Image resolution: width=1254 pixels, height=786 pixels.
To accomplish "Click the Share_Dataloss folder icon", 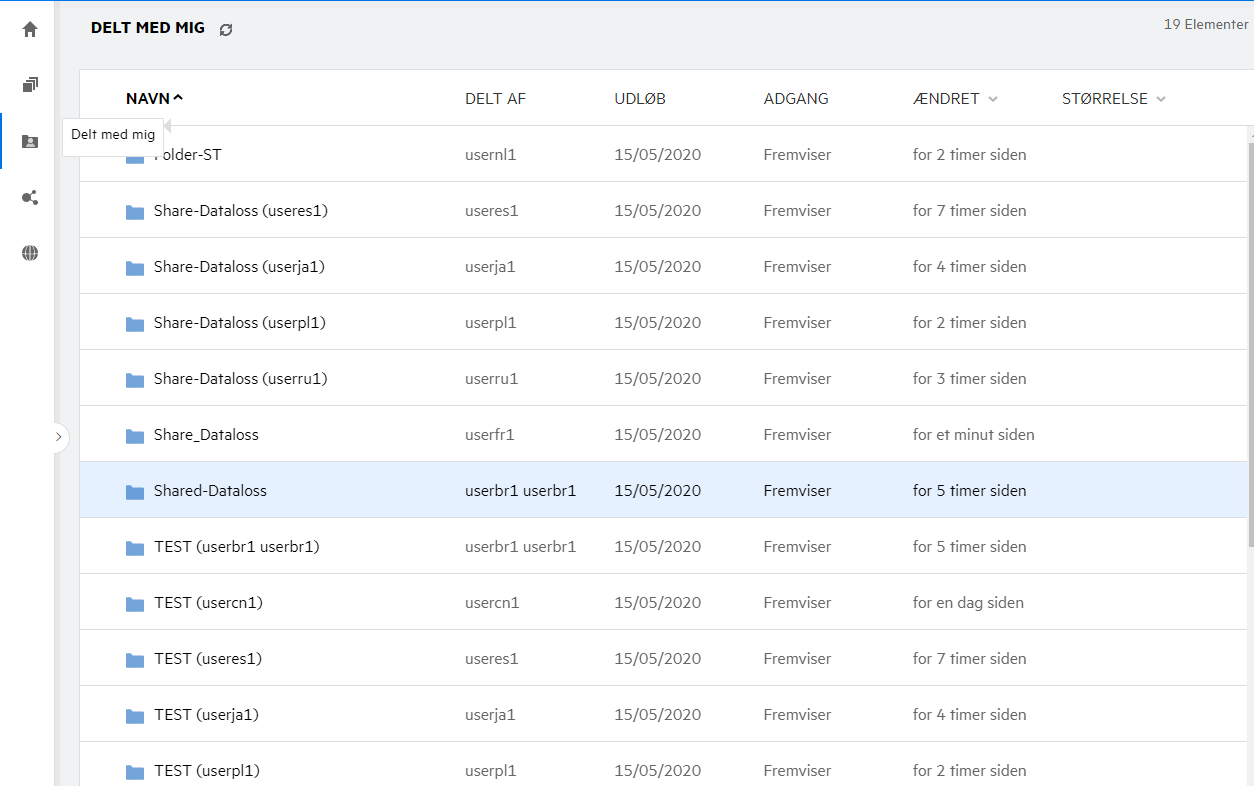I will coord(135,436).
